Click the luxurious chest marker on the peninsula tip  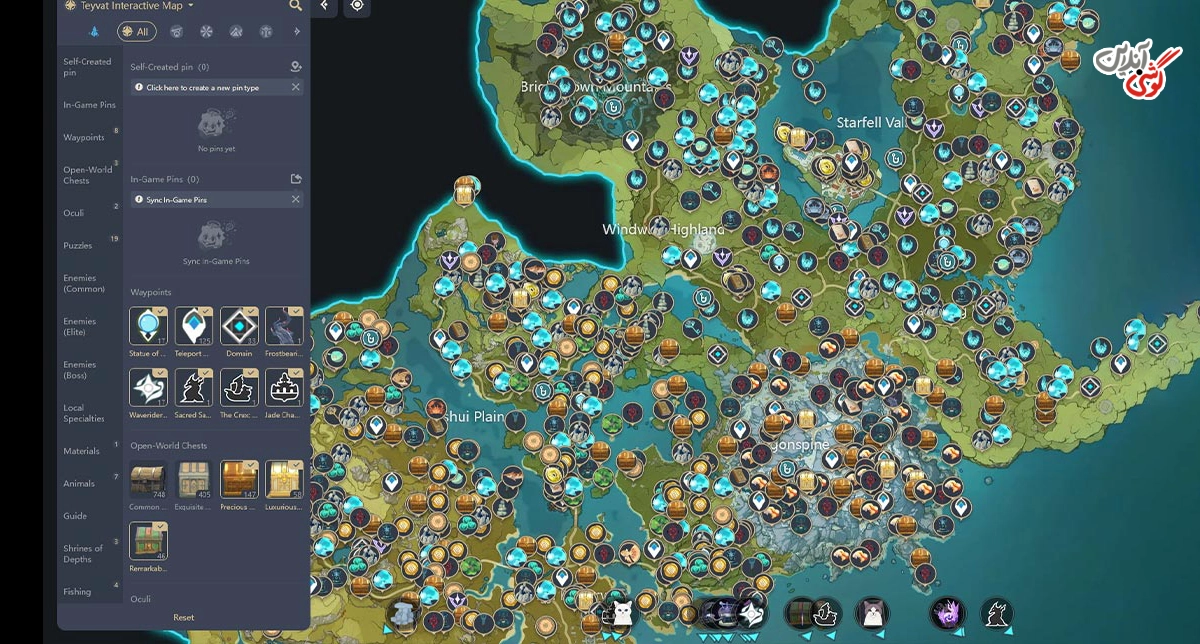(464, 189)
